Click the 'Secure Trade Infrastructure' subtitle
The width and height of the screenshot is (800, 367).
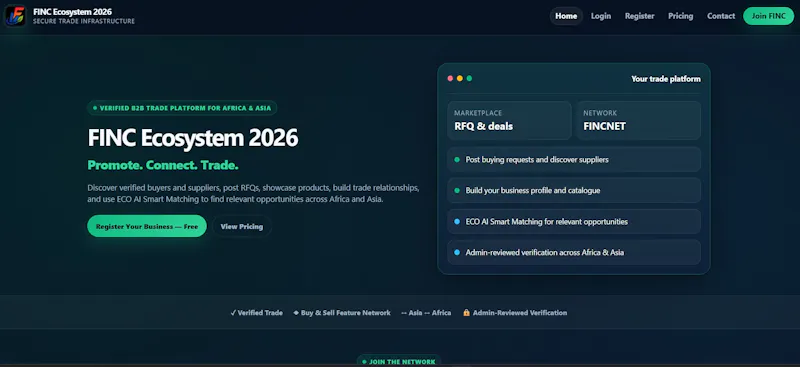84,21
